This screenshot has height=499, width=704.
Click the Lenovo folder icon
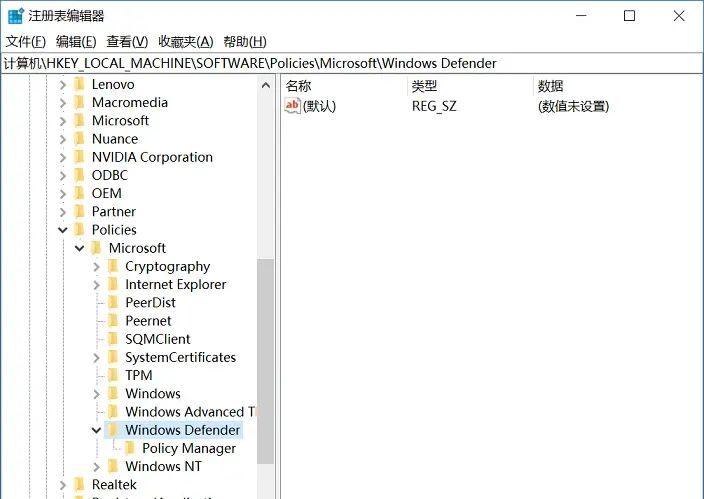click(79, 84)
